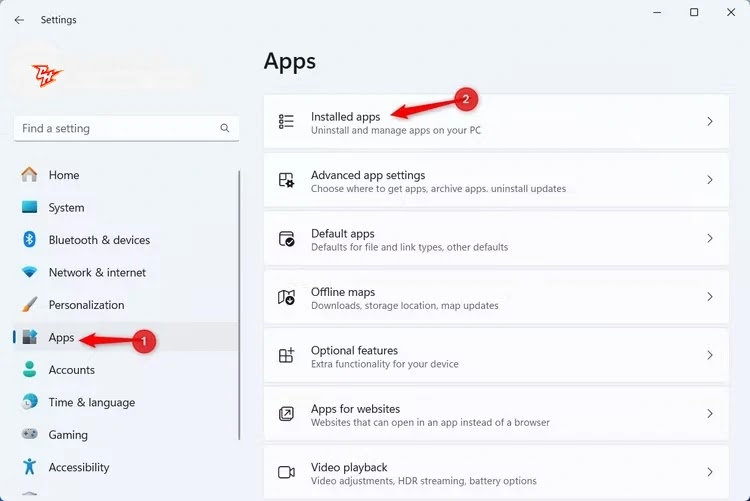Click the Personalization paintbrush icon
This screenshot has width=750, height=501.
[29, 304]
